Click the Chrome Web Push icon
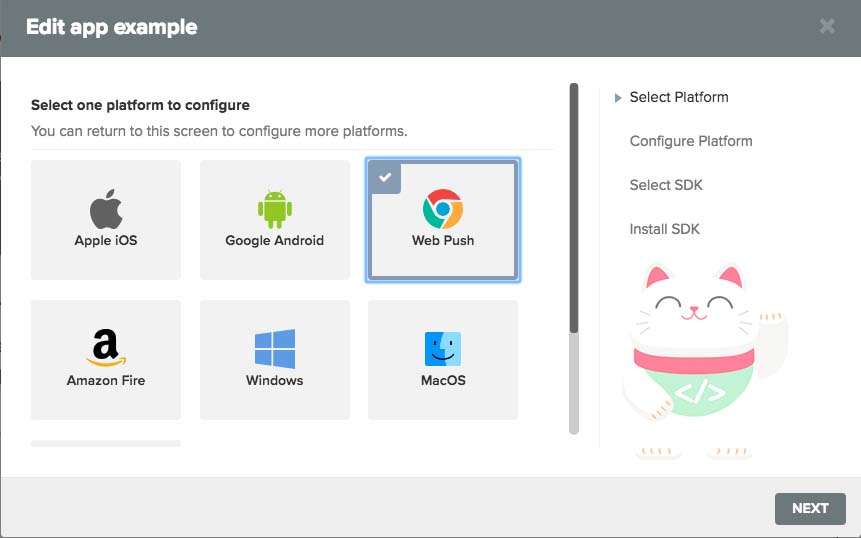This screenshot has height=538, width=861. (x=443, y=209)
